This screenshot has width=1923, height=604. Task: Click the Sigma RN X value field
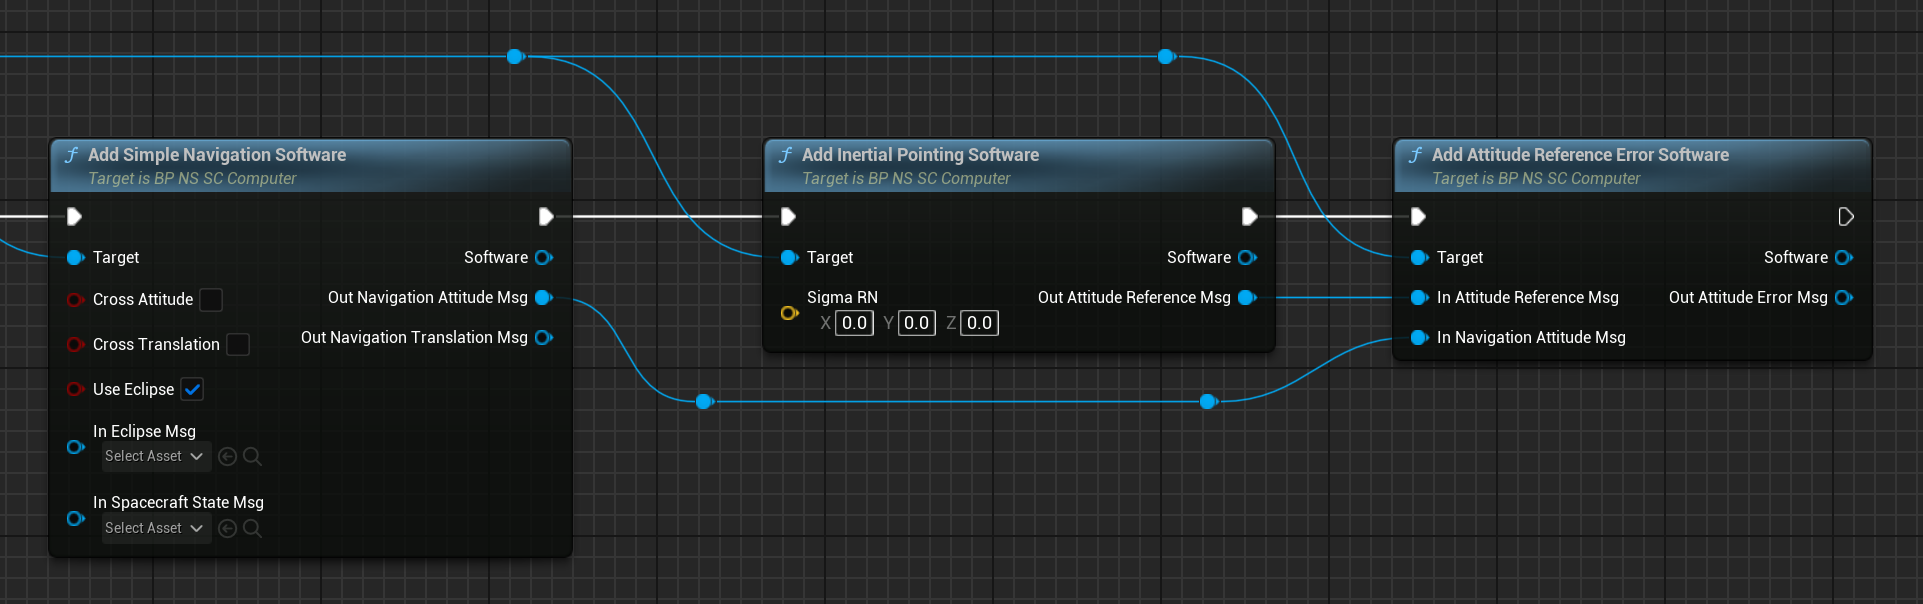(x=854, y=323)
